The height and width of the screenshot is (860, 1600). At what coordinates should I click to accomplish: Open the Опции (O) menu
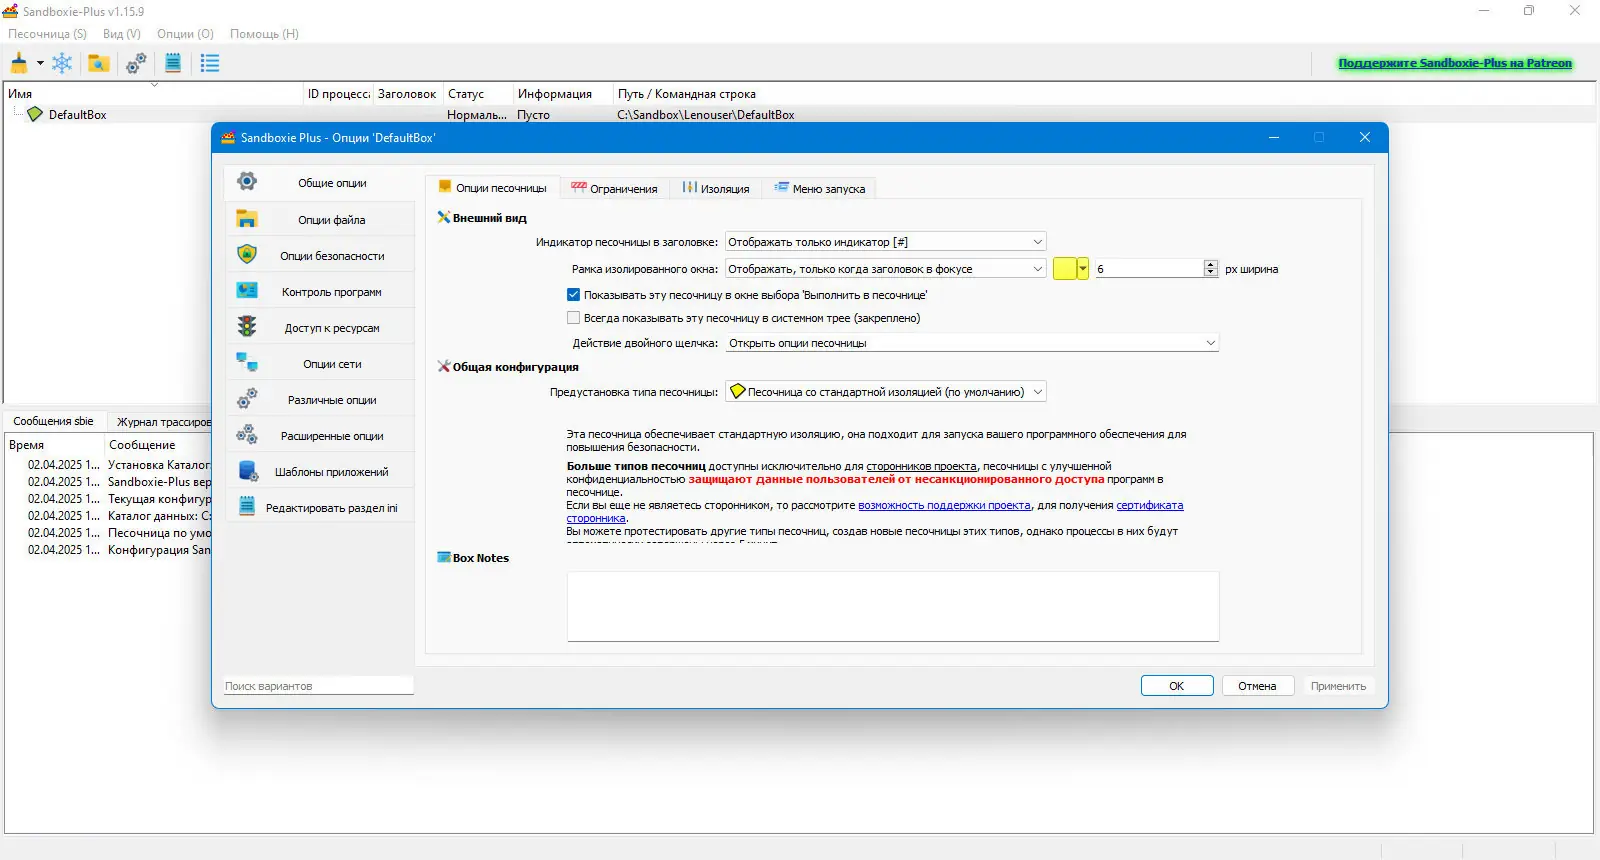point(185,34)
